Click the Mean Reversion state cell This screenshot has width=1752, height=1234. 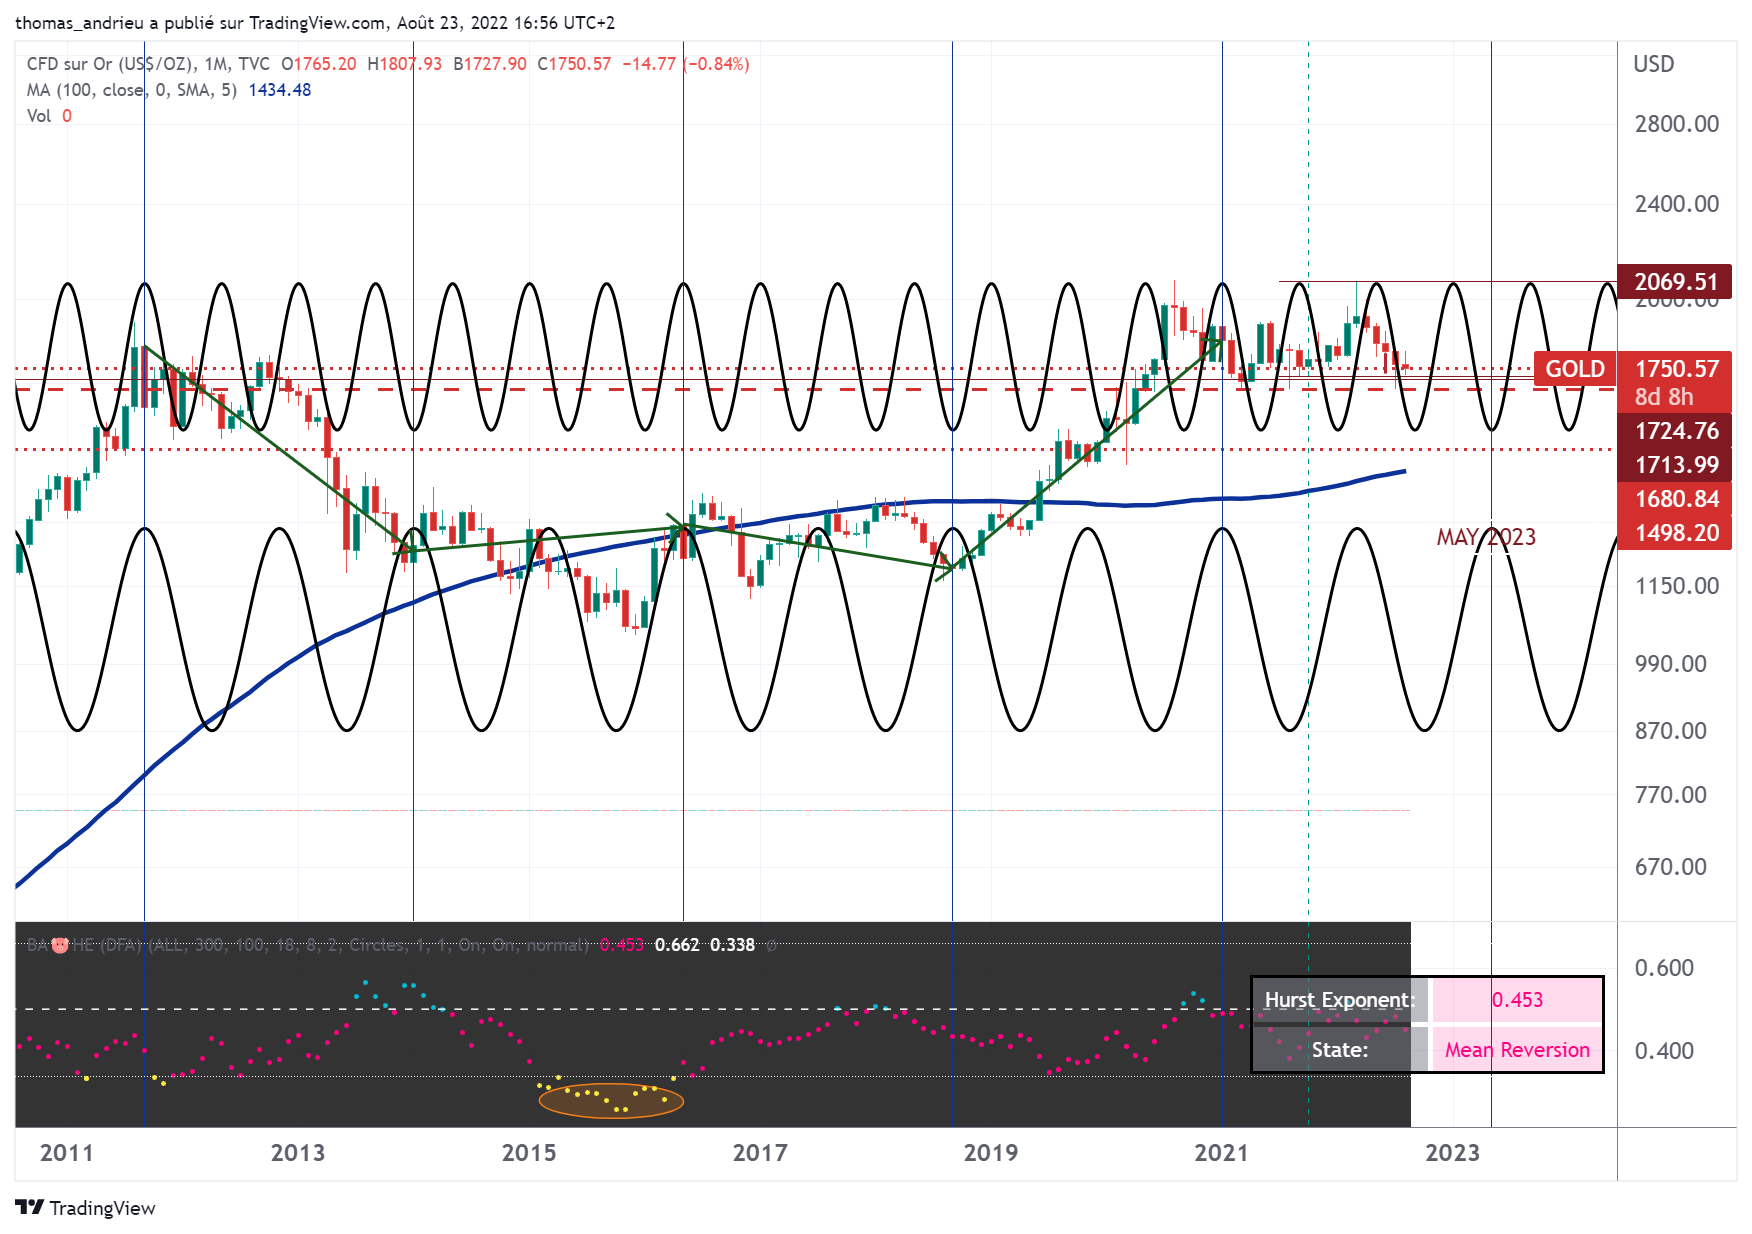[1516, 1050]
